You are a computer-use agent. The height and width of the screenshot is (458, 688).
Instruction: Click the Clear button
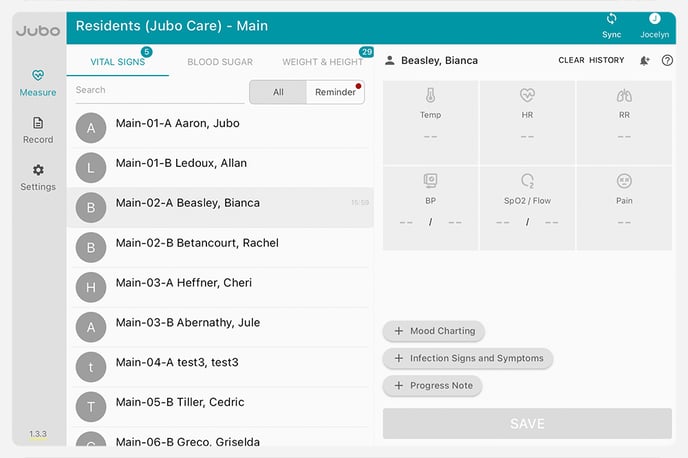coord(571,60)
